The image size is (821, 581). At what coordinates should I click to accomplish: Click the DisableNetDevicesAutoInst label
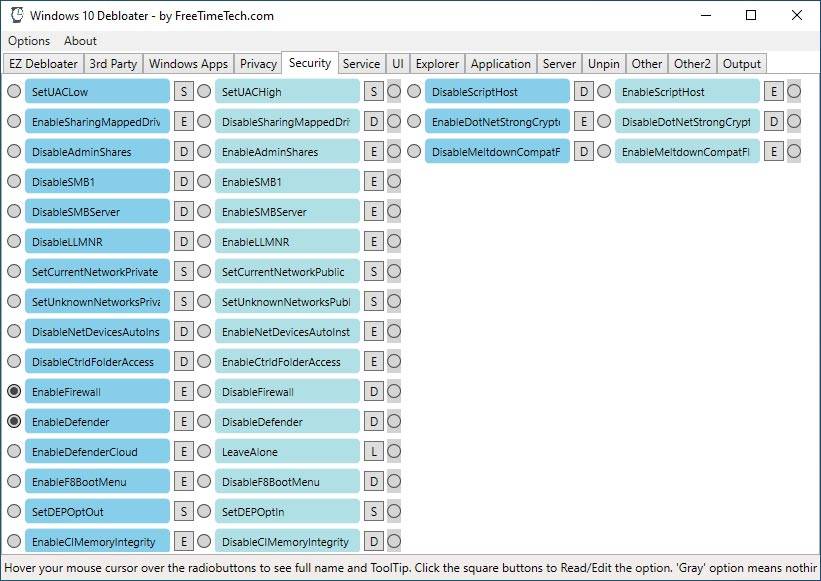click(x=97, y=331)
